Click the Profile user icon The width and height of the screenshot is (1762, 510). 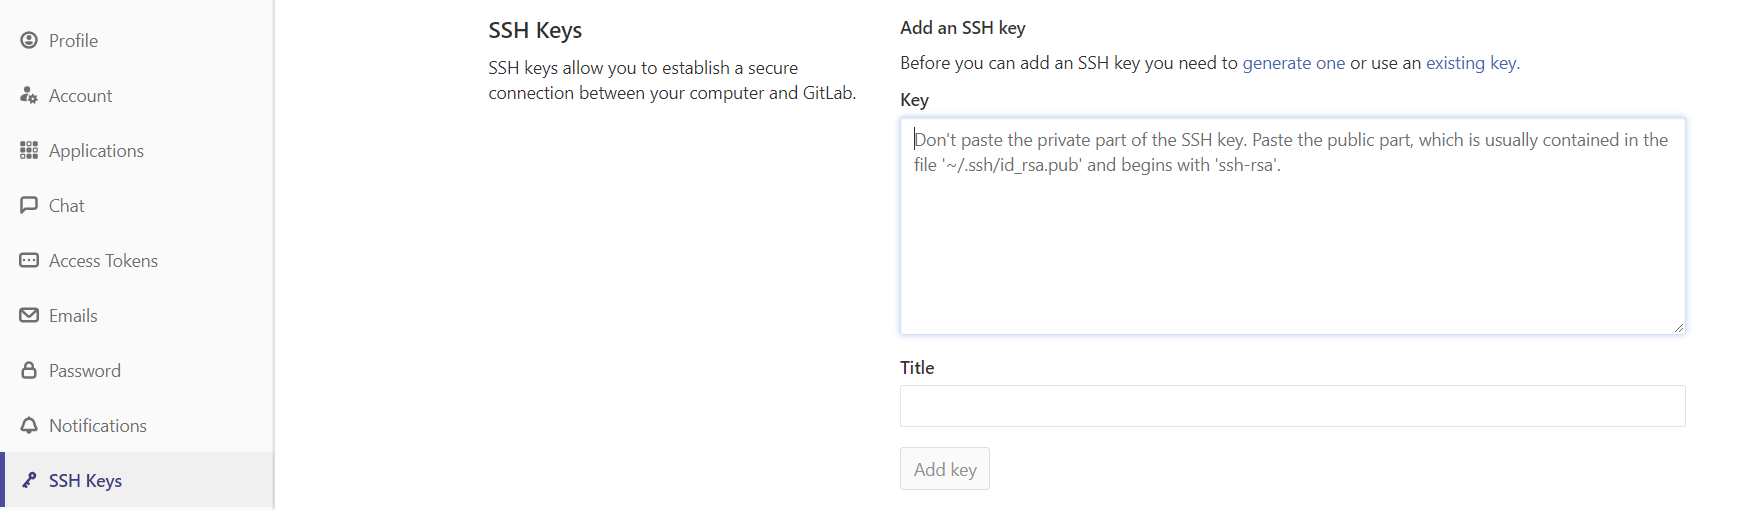tap(29, 40)
